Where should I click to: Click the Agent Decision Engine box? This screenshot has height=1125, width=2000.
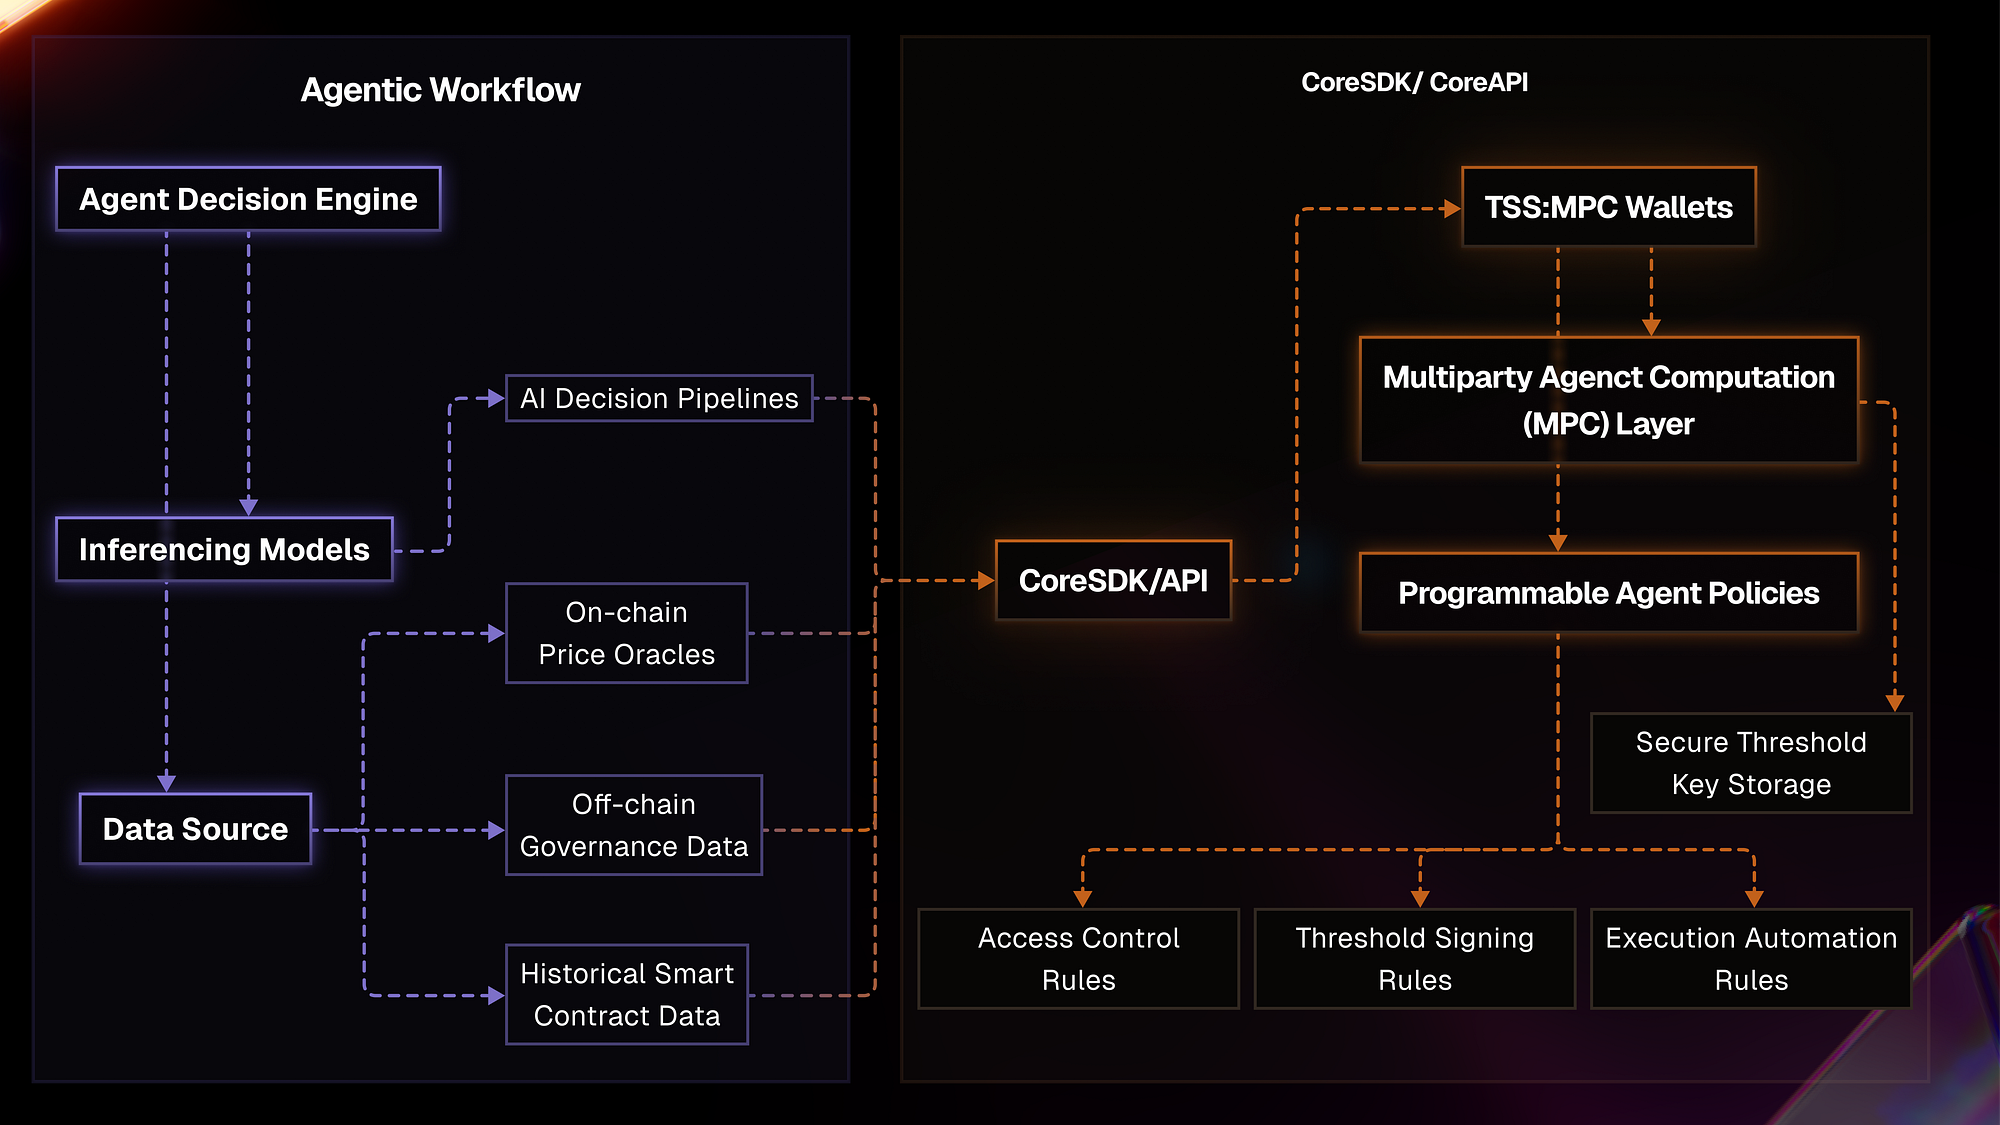248,199
